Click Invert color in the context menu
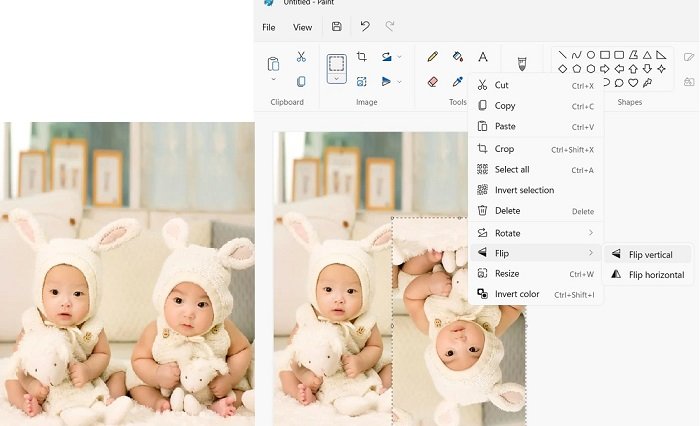Image resolution: width=700 pixels, height=426 pixels. point(517,294)
